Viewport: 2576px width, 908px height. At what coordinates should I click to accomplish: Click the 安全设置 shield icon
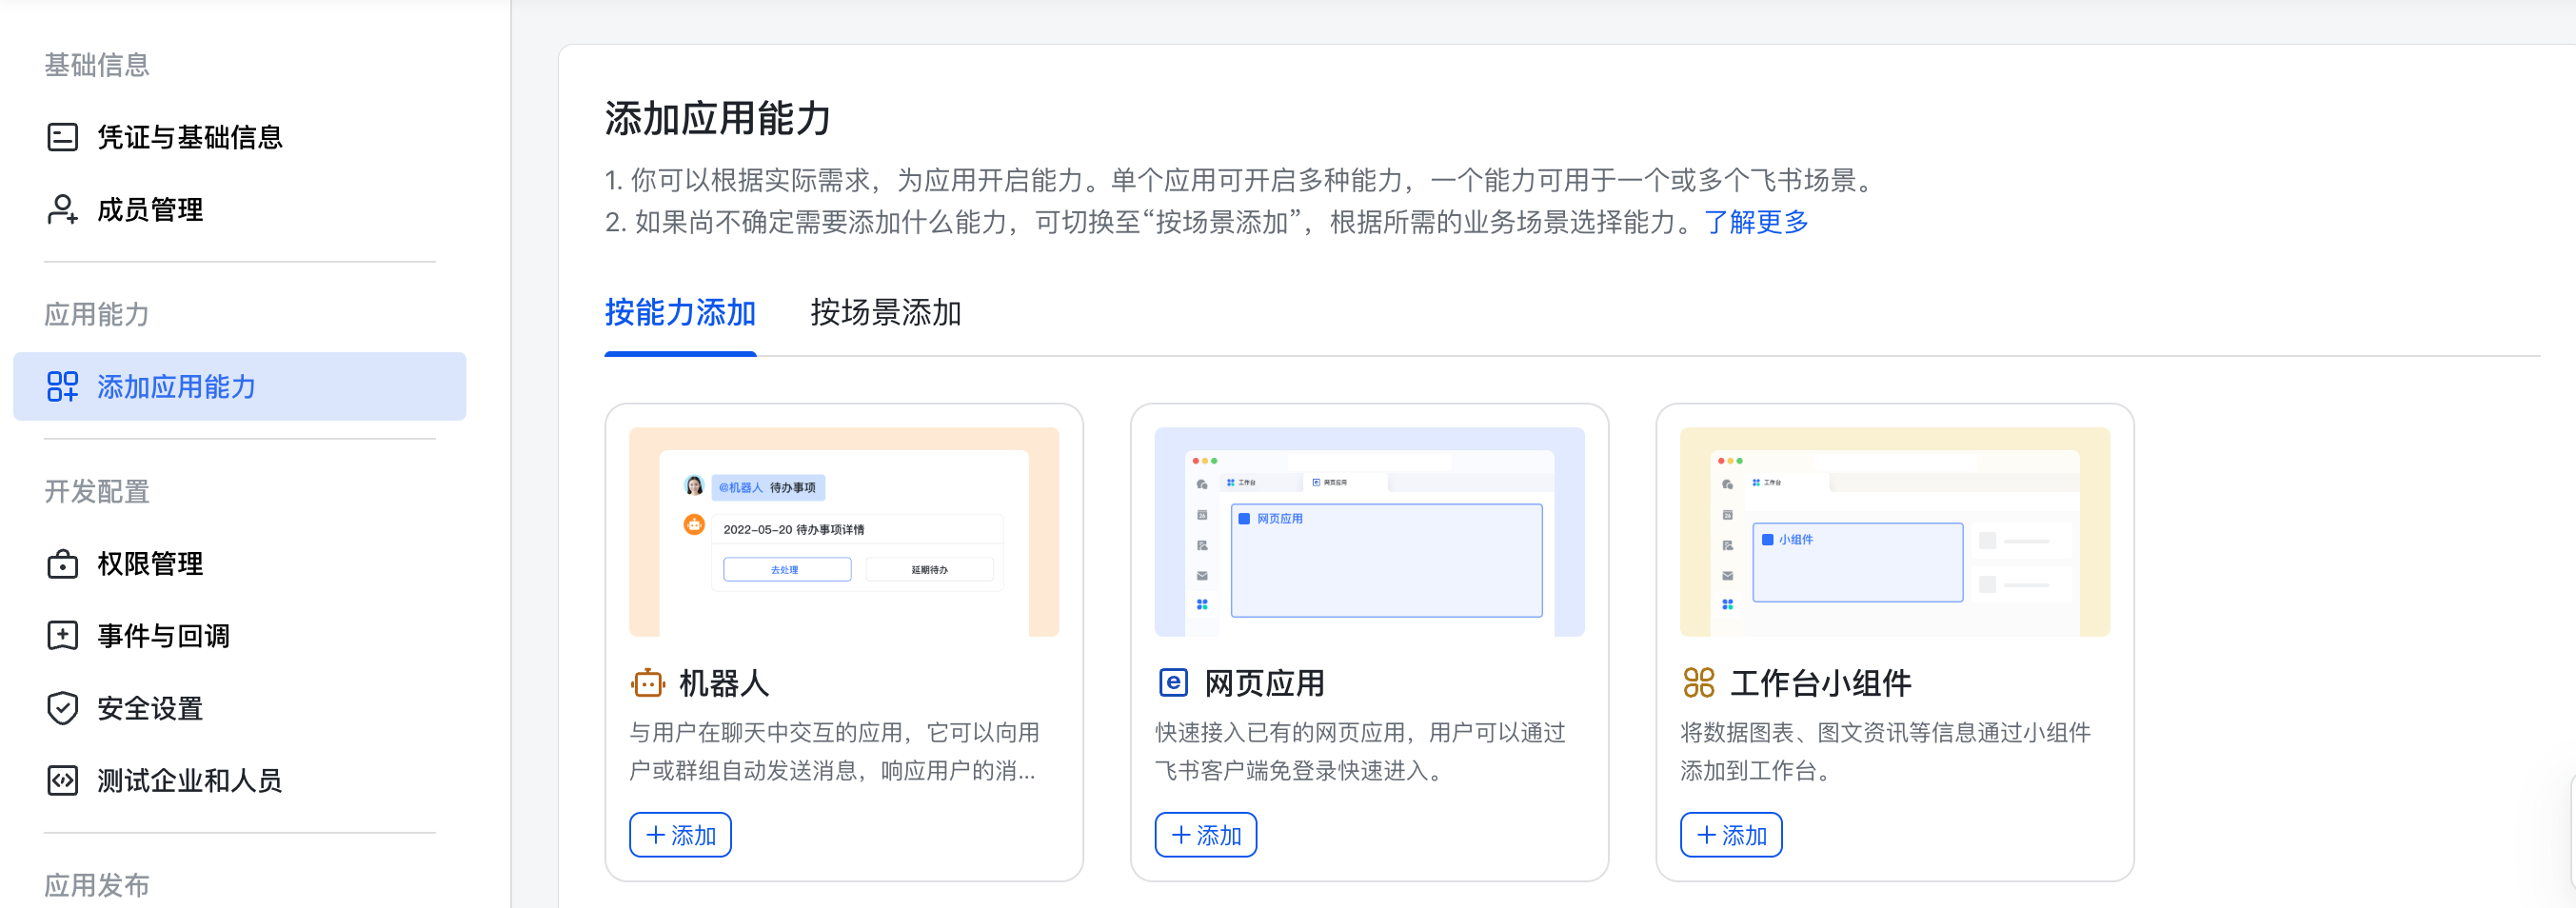click(62, 708)
